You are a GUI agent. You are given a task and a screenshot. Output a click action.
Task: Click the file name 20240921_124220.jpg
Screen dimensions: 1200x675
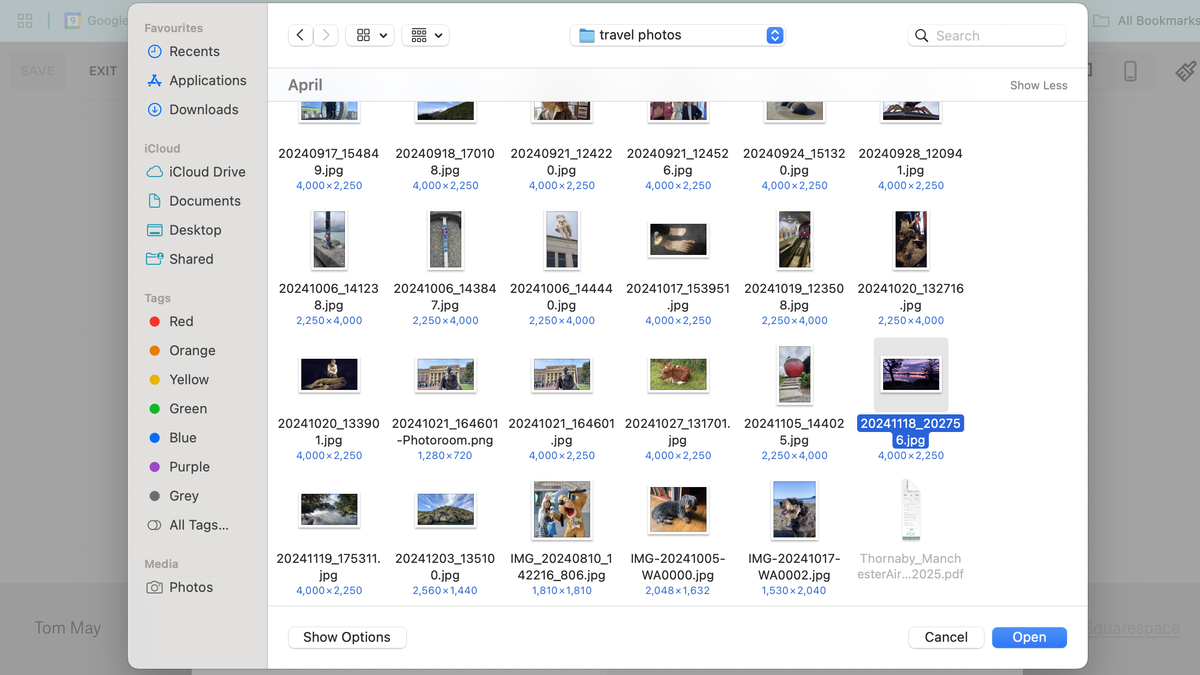click(562, 162)
